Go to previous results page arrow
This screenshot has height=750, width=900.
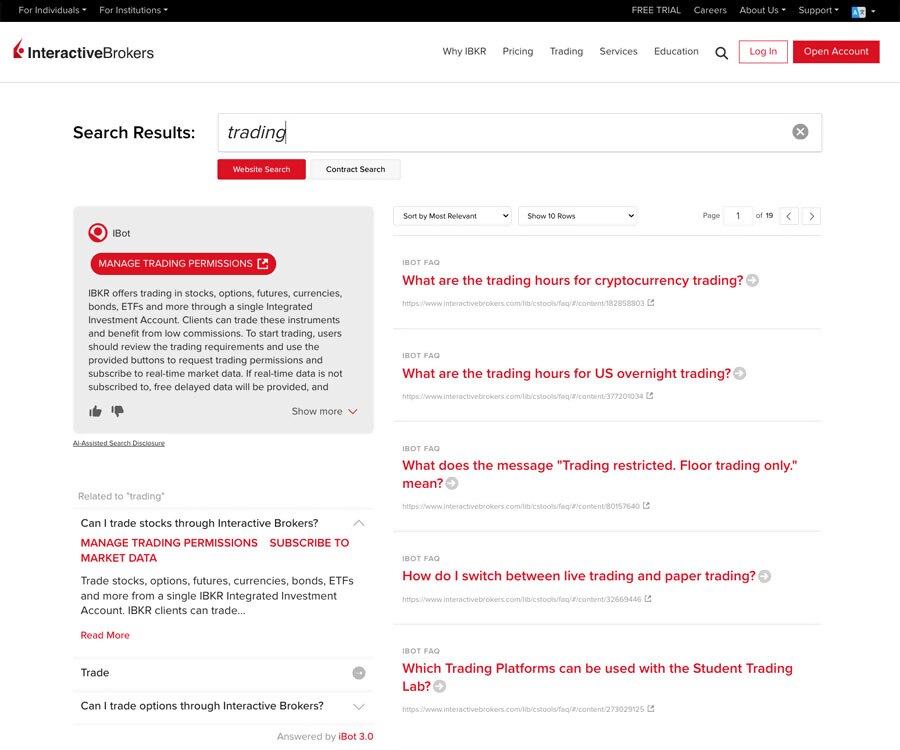(x=789, y=216)
